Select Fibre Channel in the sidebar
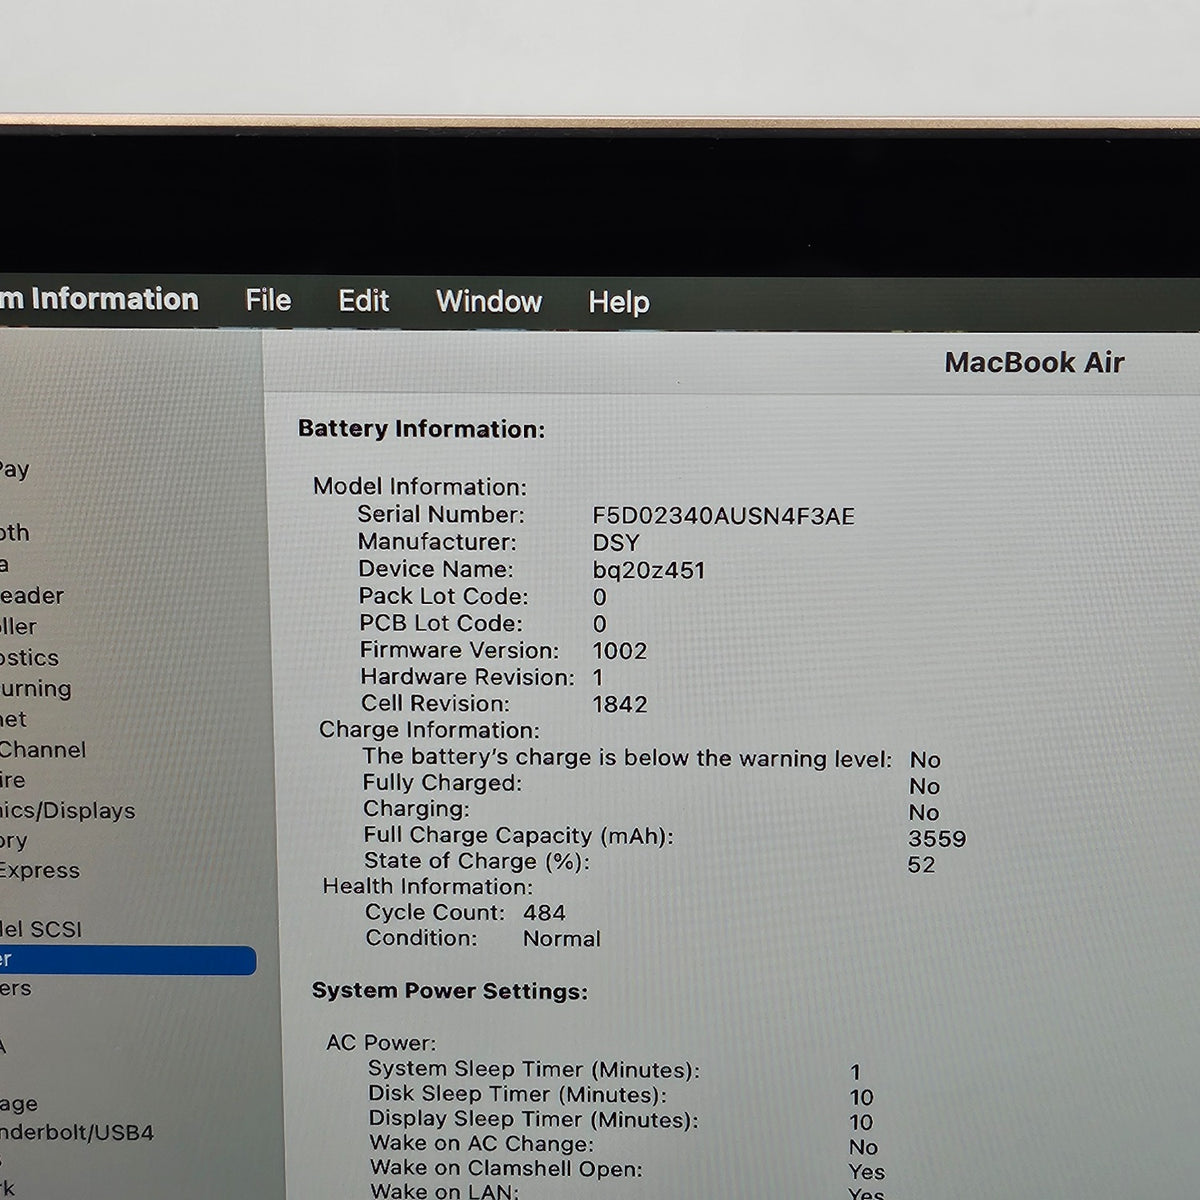1200x1200 pixels. coord(43,750)
